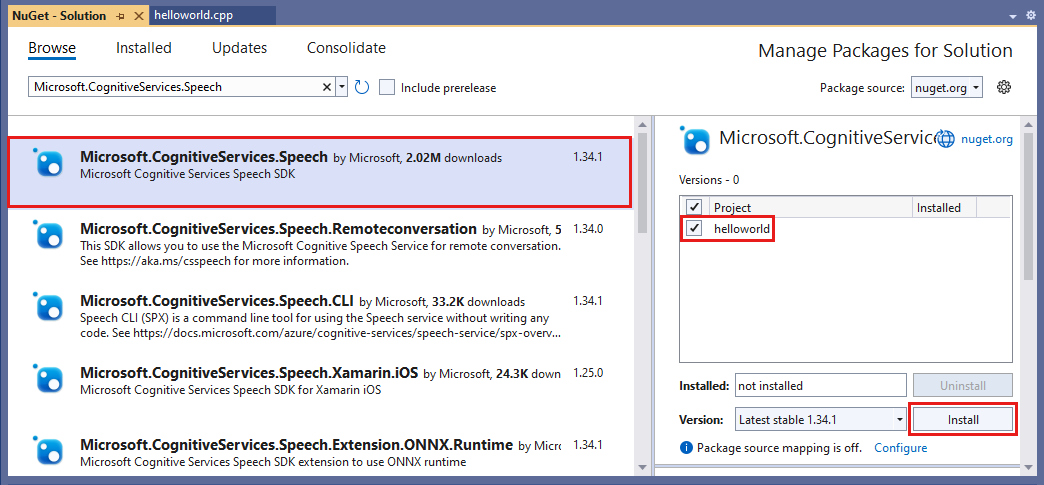This screenshot has height=485, width=1044.
Task: Click details pane scroll up arrow
Action: click(1028, 124)
